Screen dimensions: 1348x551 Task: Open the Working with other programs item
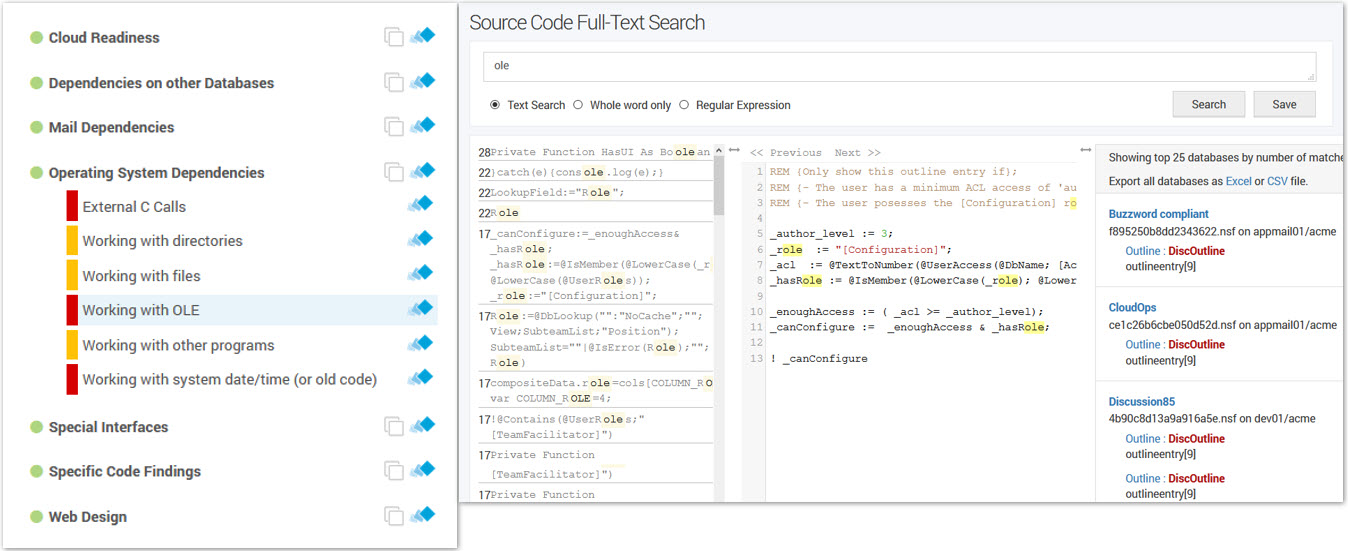coord(178,345)
